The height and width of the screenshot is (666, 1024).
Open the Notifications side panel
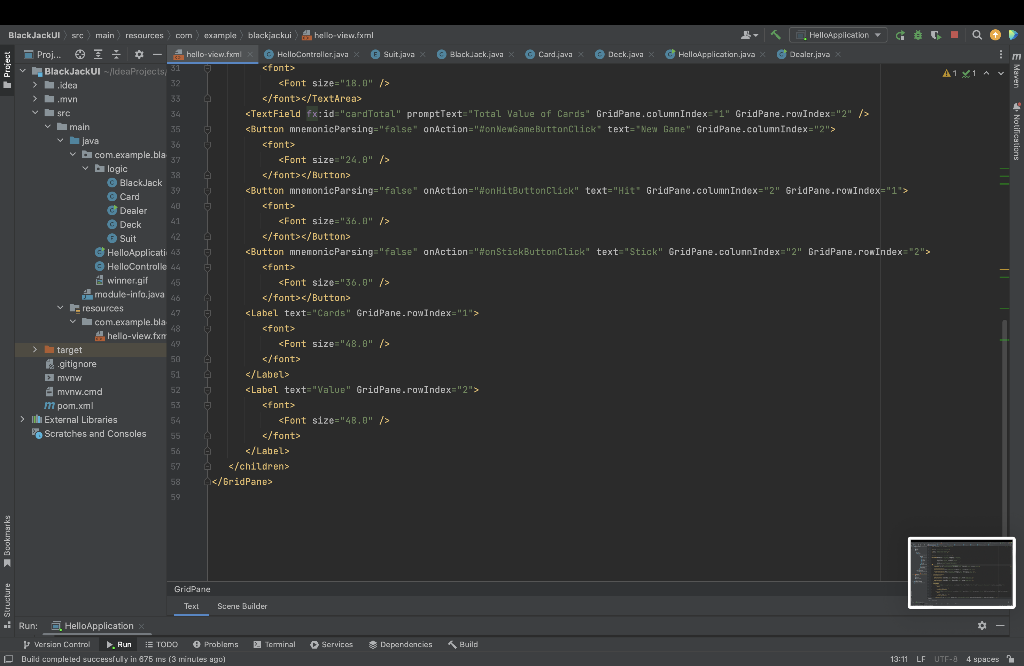click(x=1016, y=131)
